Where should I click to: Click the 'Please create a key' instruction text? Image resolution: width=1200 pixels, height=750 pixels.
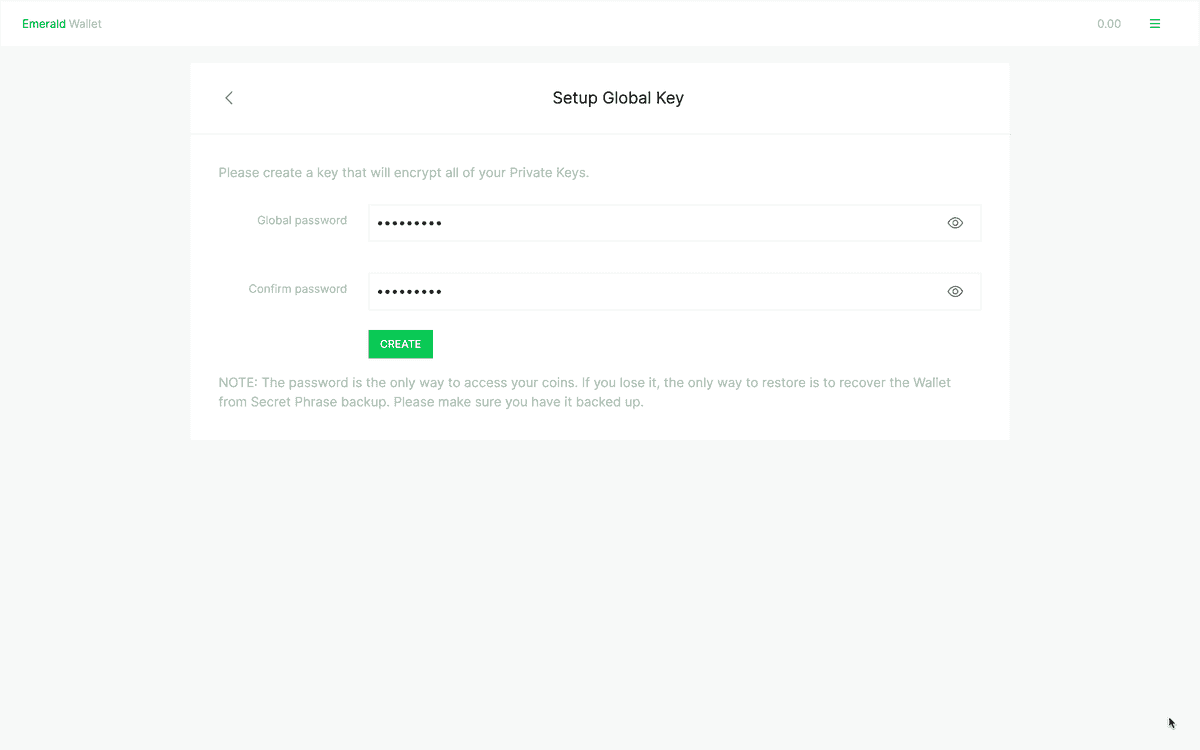(x=403, y=172)
